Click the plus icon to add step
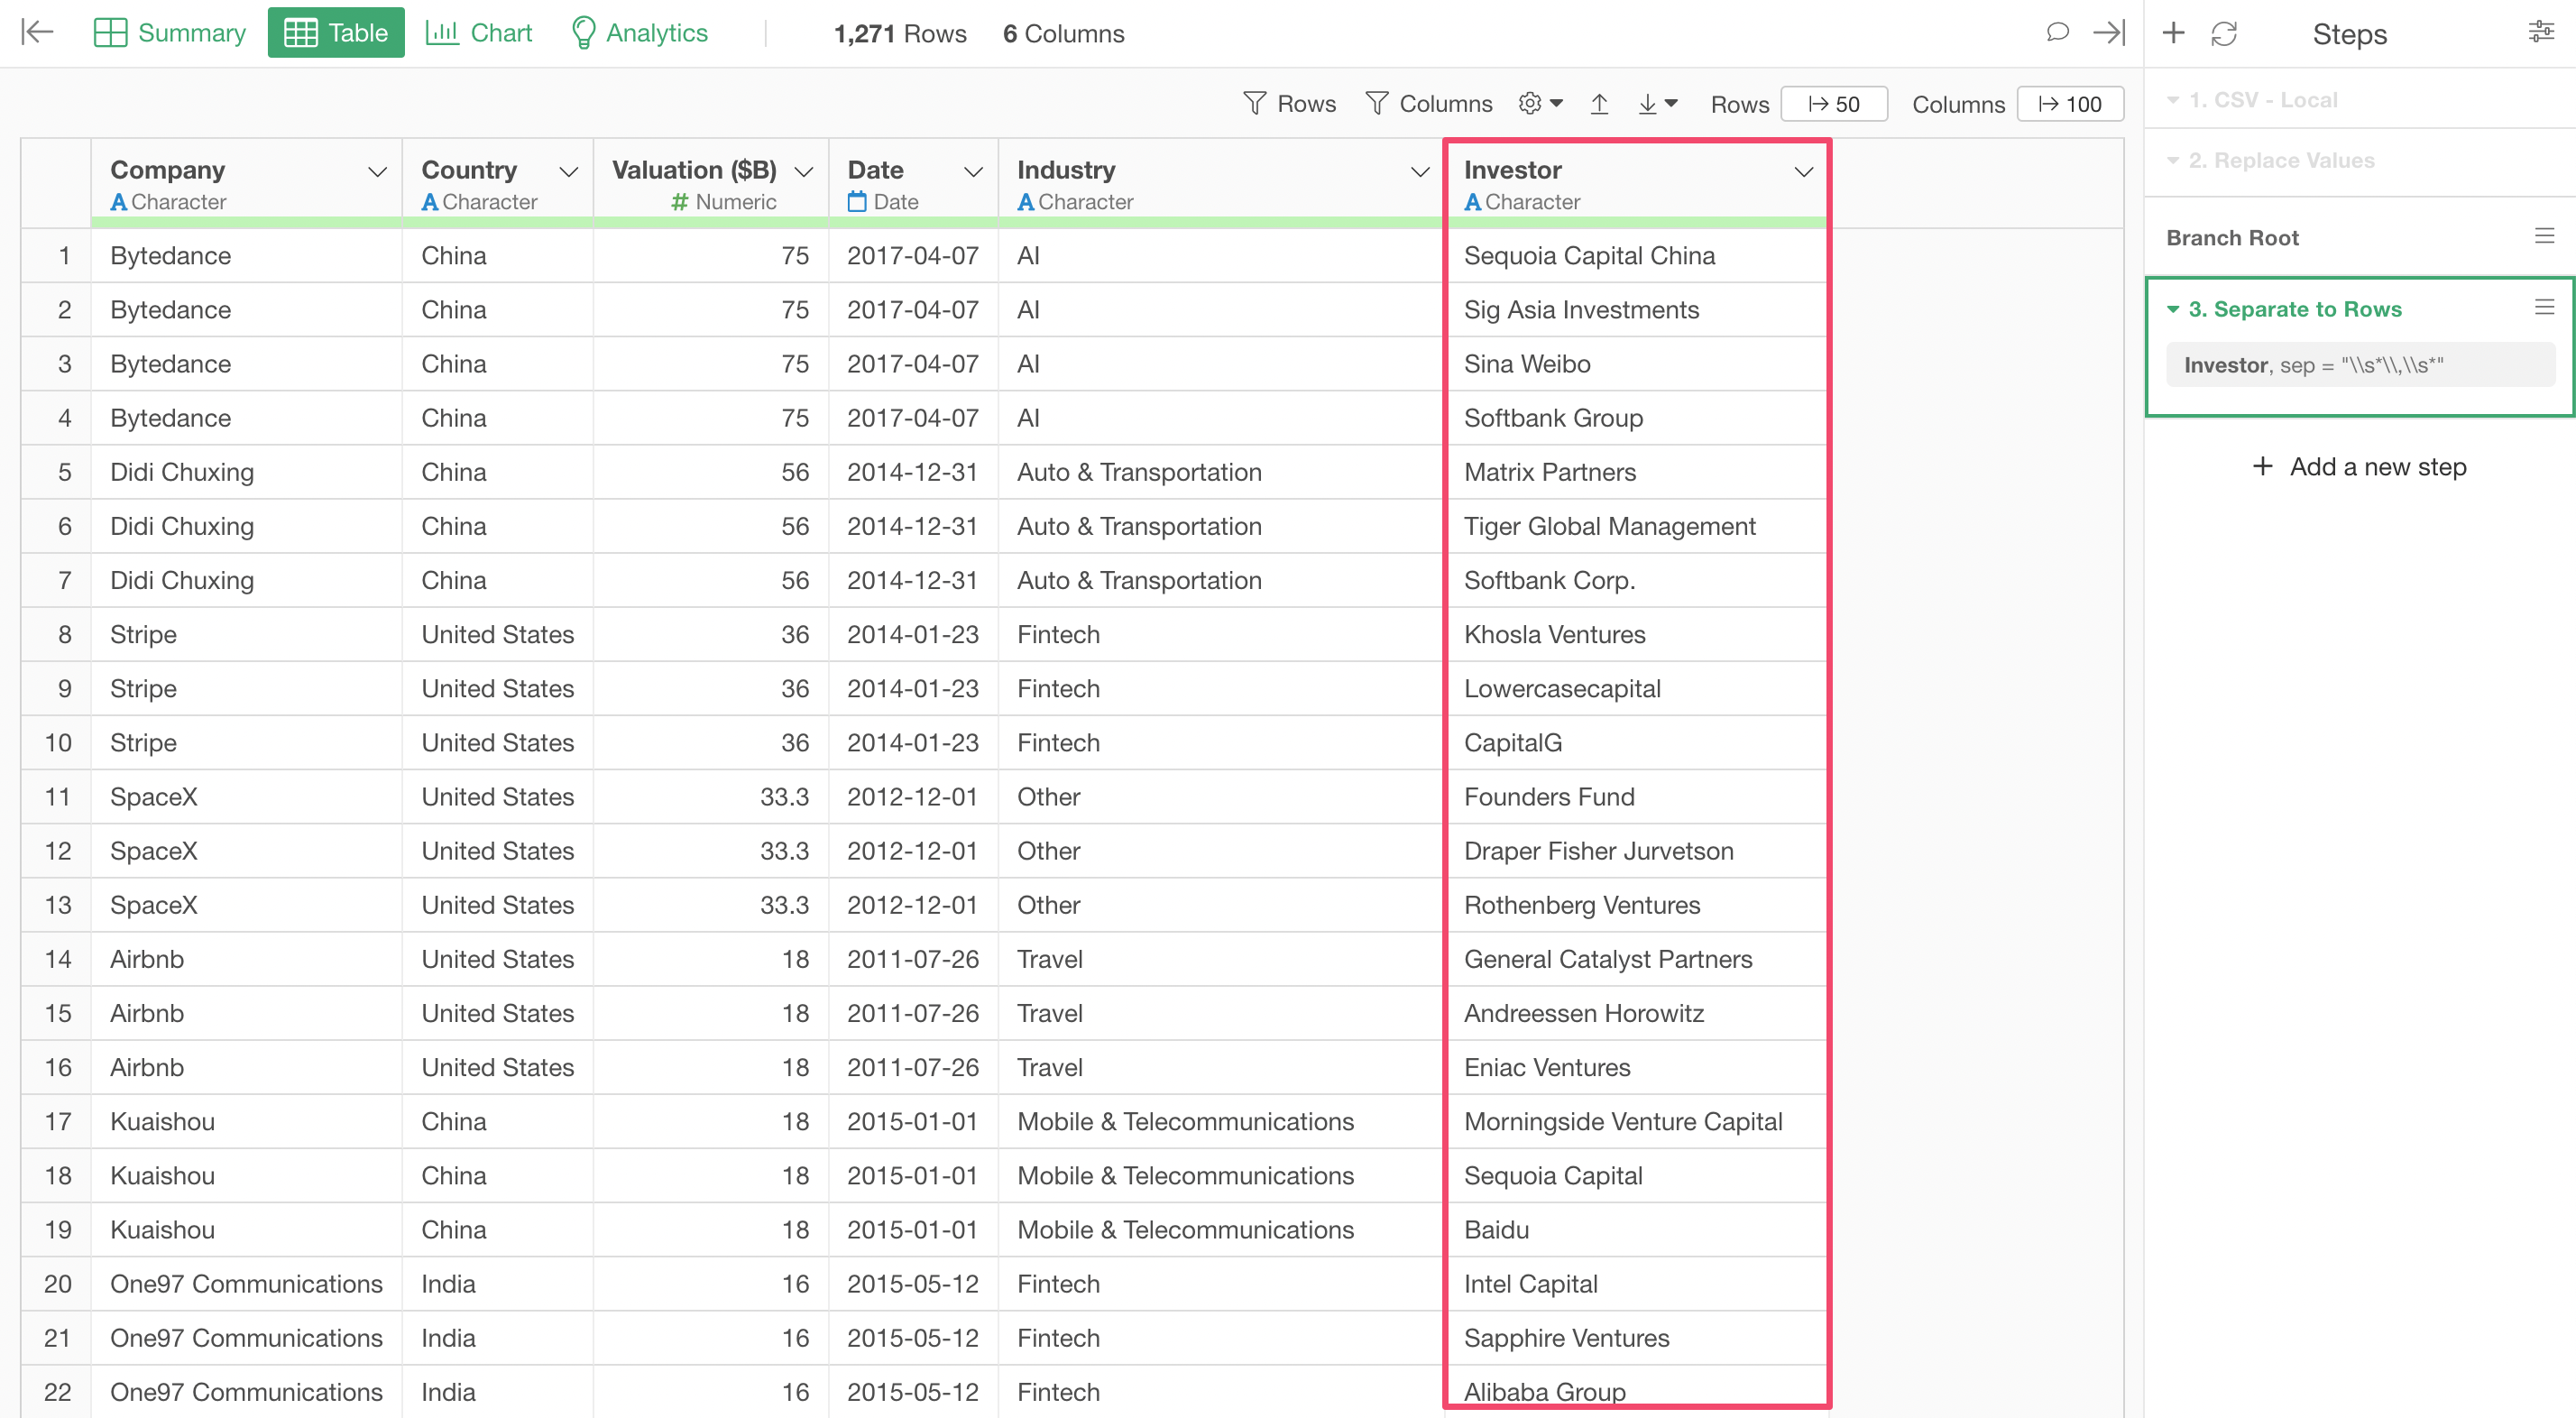 pyautogui.click(x=2173, y=33)
